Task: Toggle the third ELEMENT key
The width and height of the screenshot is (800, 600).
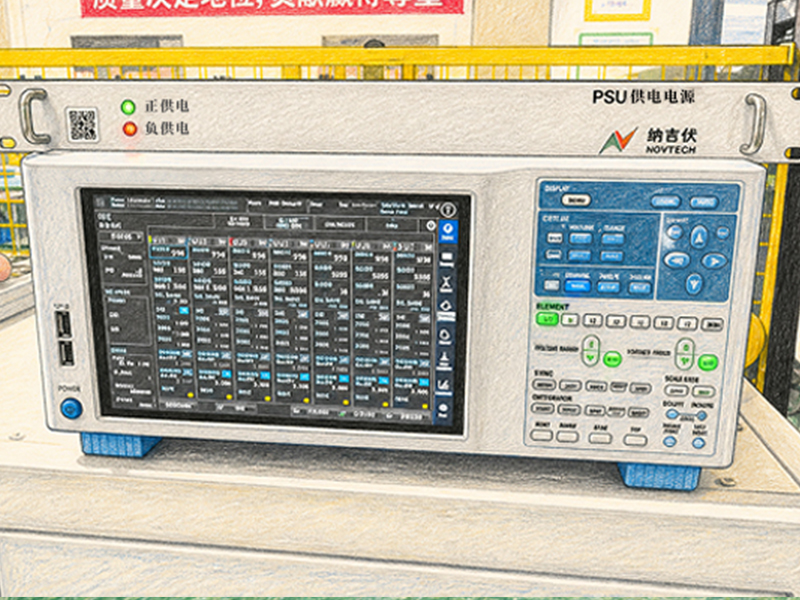Action: coord(592,321)
